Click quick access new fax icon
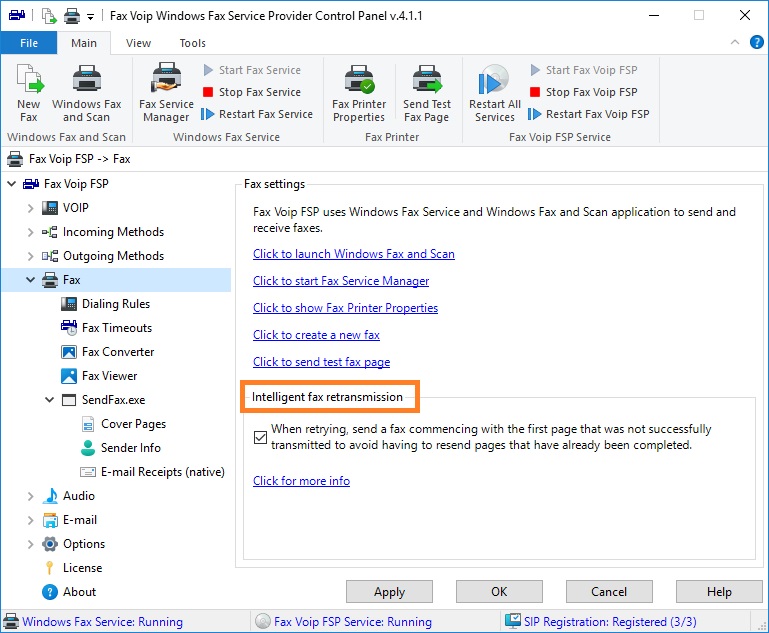The image size is (769, 633). click(x=49, y=16)
